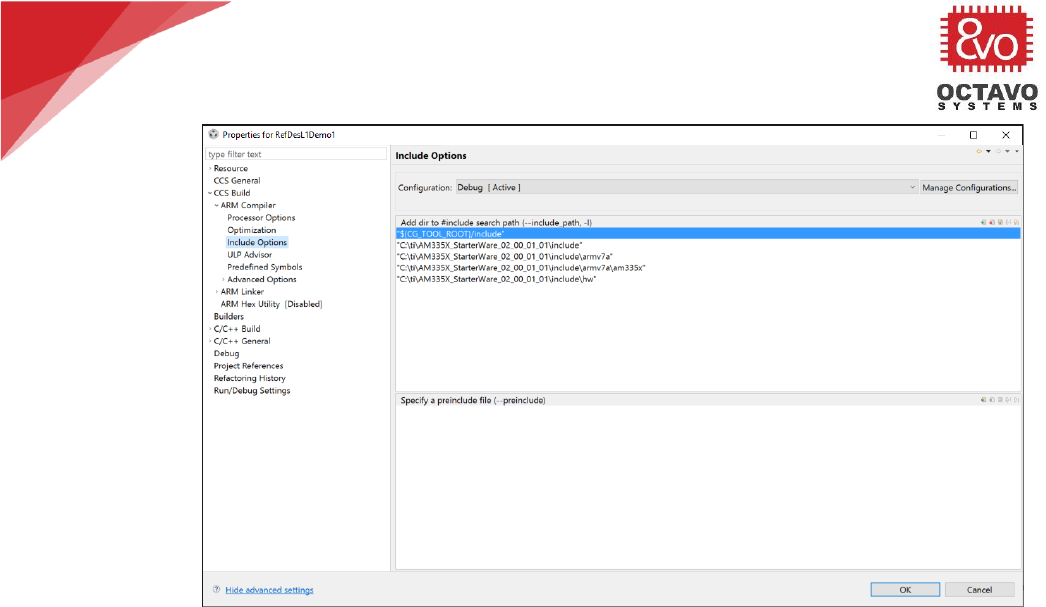Select Project References in the tree

click(x=248, y=366)
